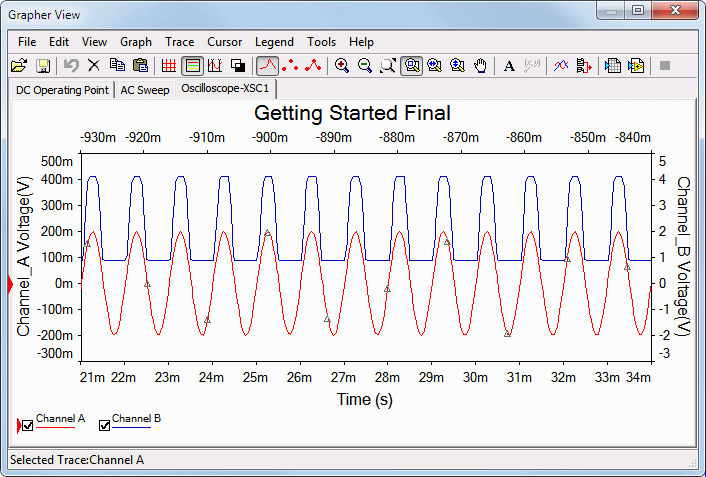Minimize the Grapher View window
Image resolution: width=706 pixels, height=477 pixels.
(611, 11)
